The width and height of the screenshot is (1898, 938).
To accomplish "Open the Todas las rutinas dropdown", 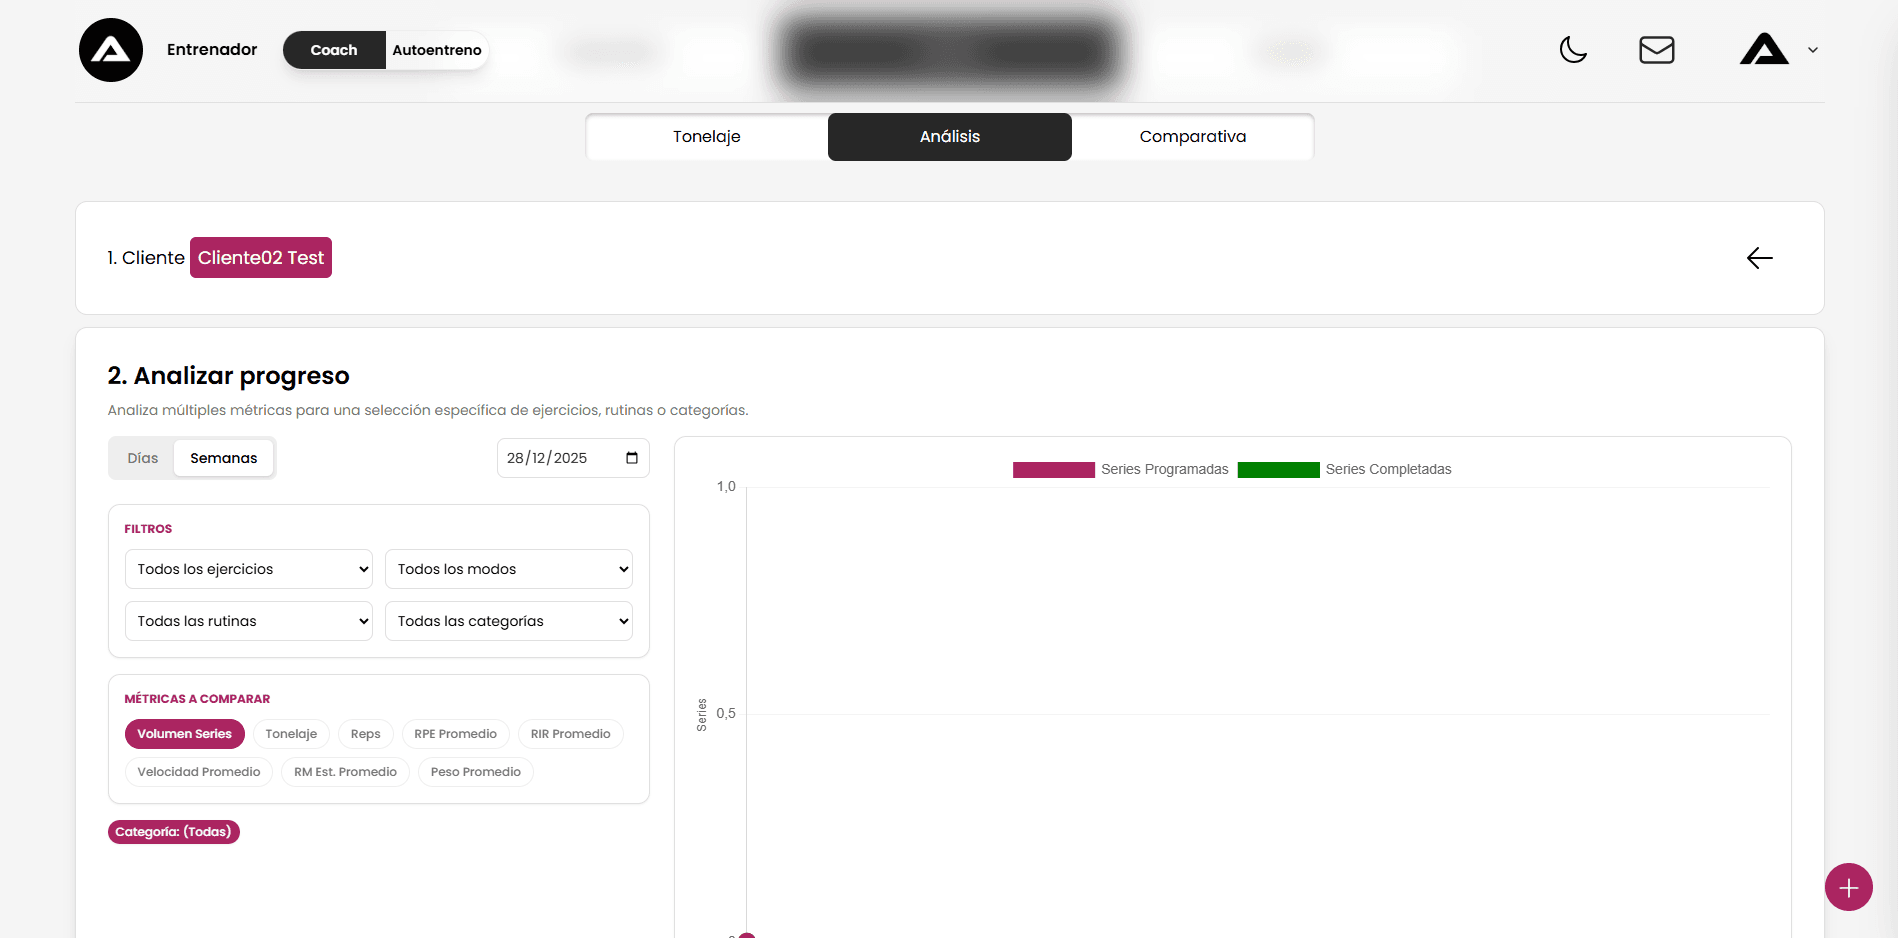I will 248,621.
